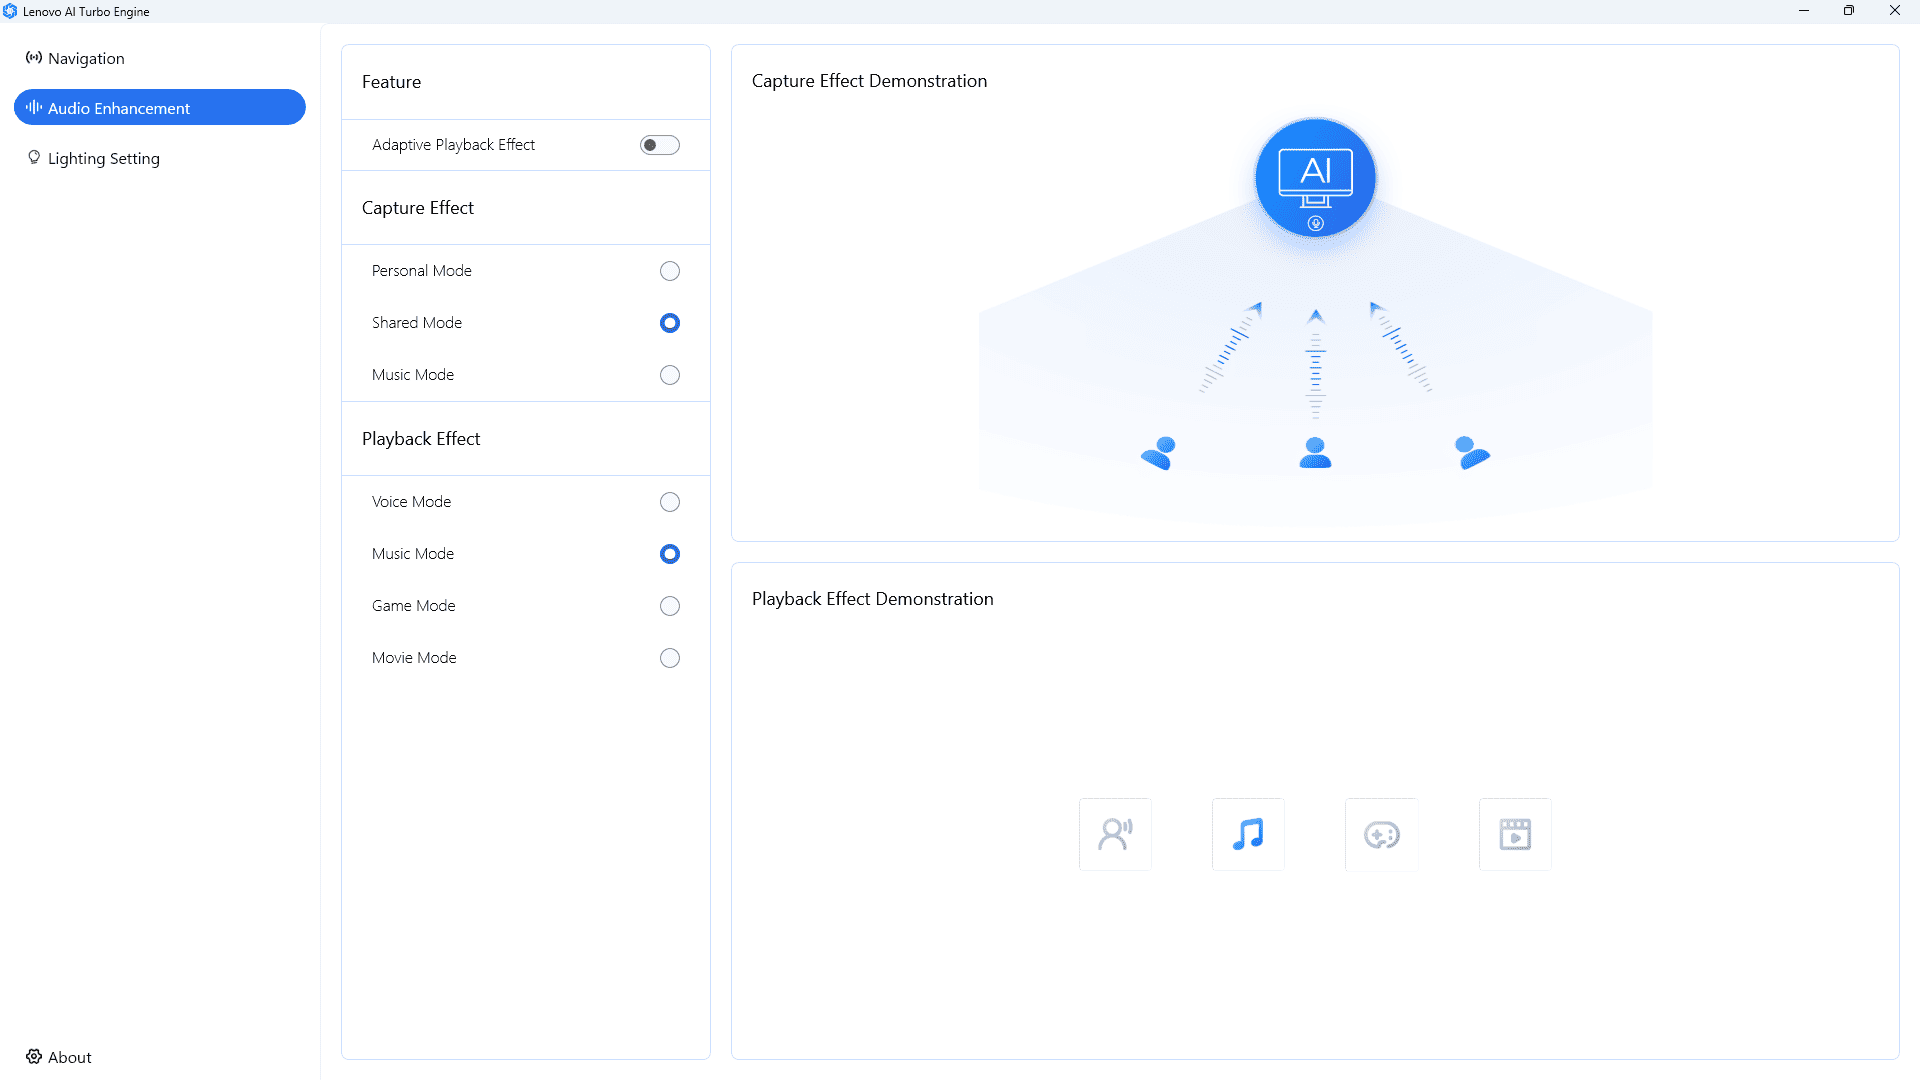The image size is (1920, 1080).
Task: Select Voice Mode playback option
Action: [x=670, y=502]
